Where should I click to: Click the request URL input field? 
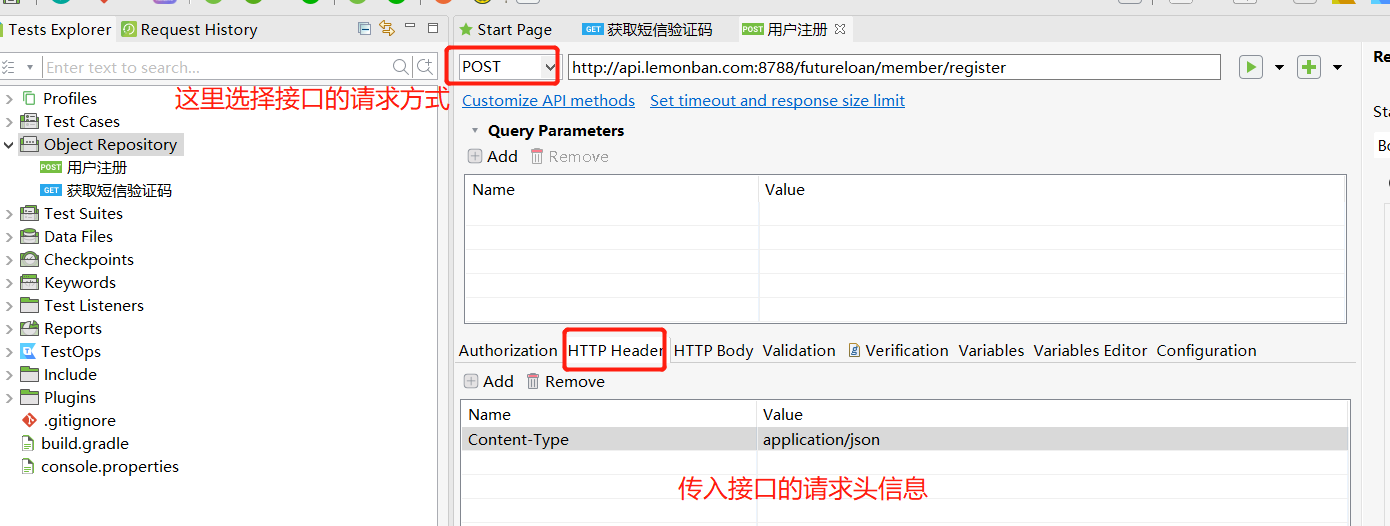(894, 67)
